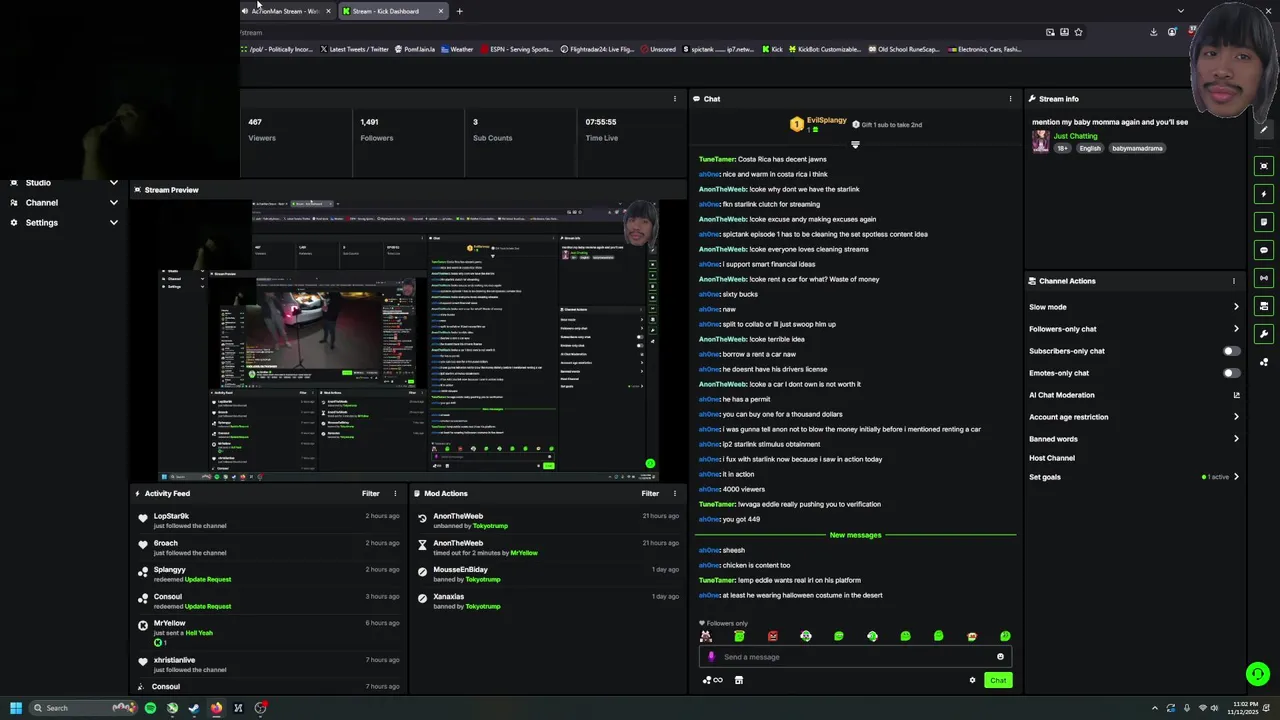The height and width of the screenshot is (720, 1280).
Task: Click the green record dot in stream preview
Action: pos(650,464)
